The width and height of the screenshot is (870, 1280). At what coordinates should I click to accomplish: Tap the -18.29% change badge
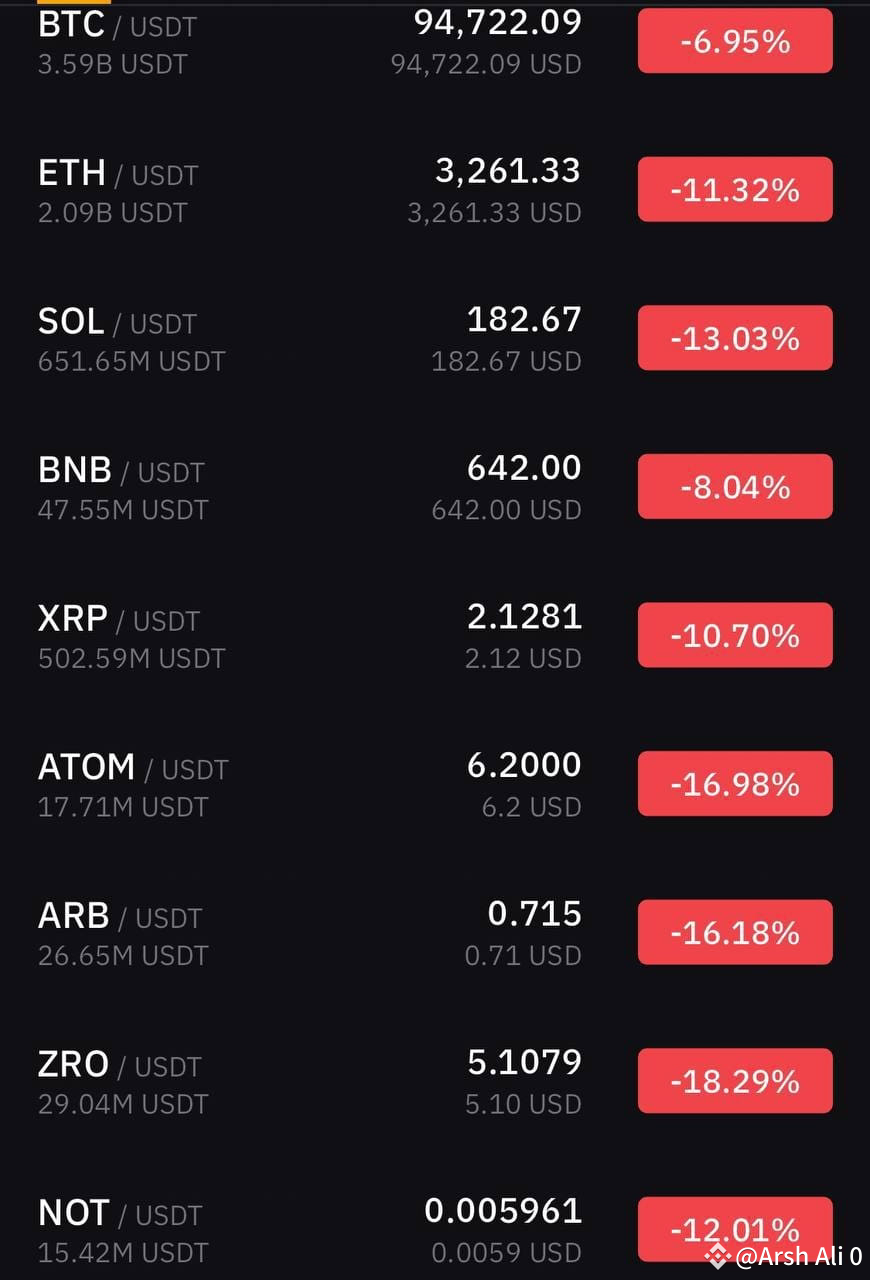pyautogui.click(x=735, y=1081)
